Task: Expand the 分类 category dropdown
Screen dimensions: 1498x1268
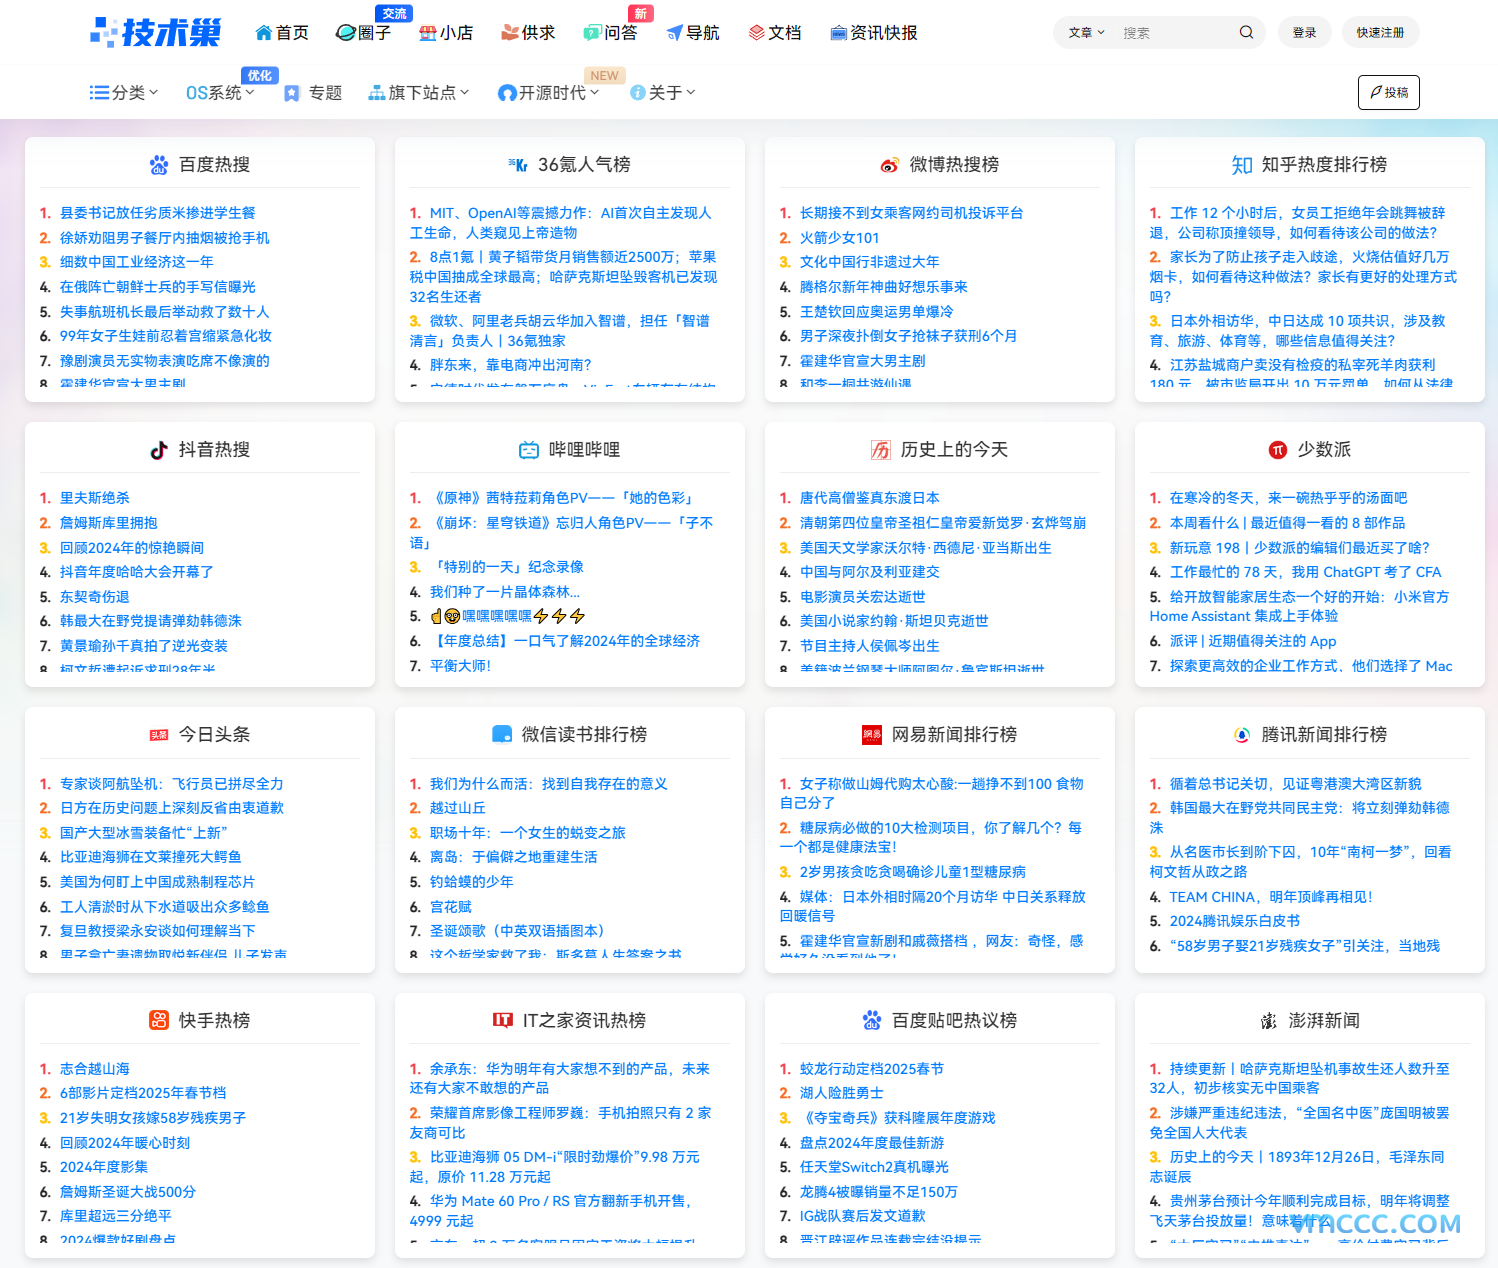Action: [x=124, y=93]
